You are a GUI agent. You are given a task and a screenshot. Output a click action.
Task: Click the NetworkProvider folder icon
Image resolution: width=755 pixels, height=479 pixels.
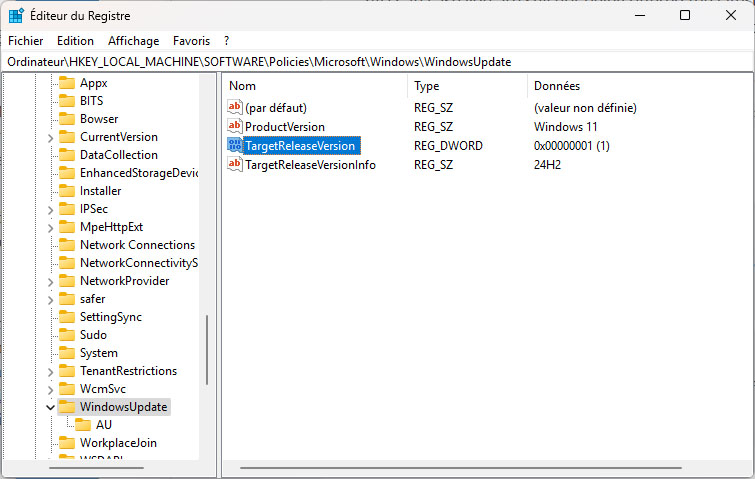tap(67, 281)
